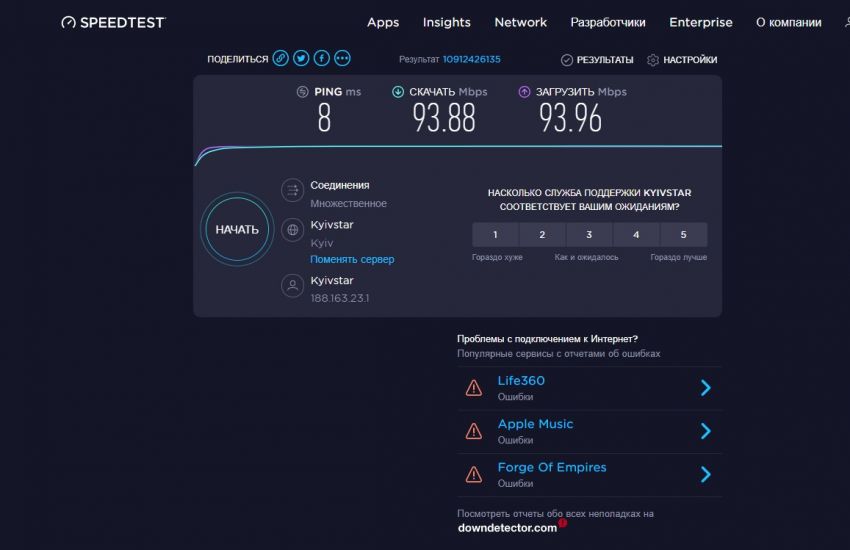The width and height of the screenshot is (850, 550).
Task: Click the Поменять сервер link
Action: (352, 259)
